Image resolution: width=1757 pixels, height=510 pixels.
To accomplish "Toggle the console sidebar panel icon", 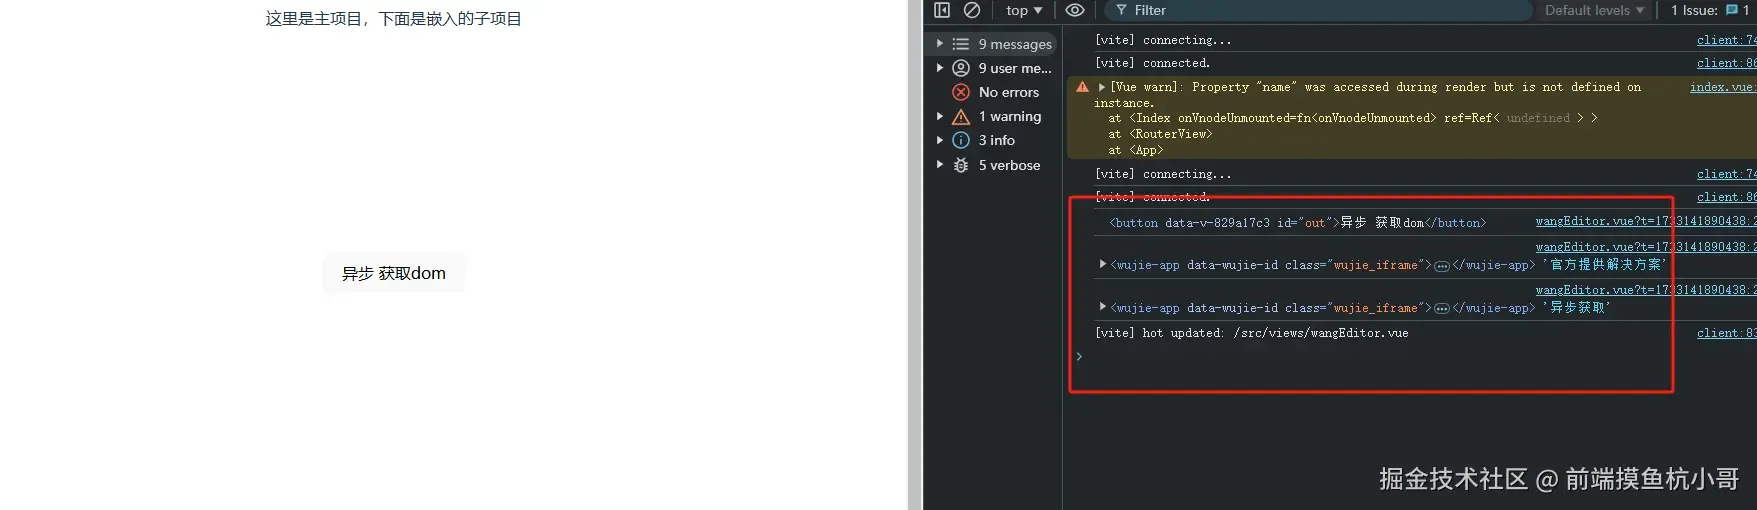I will [941, 10].
